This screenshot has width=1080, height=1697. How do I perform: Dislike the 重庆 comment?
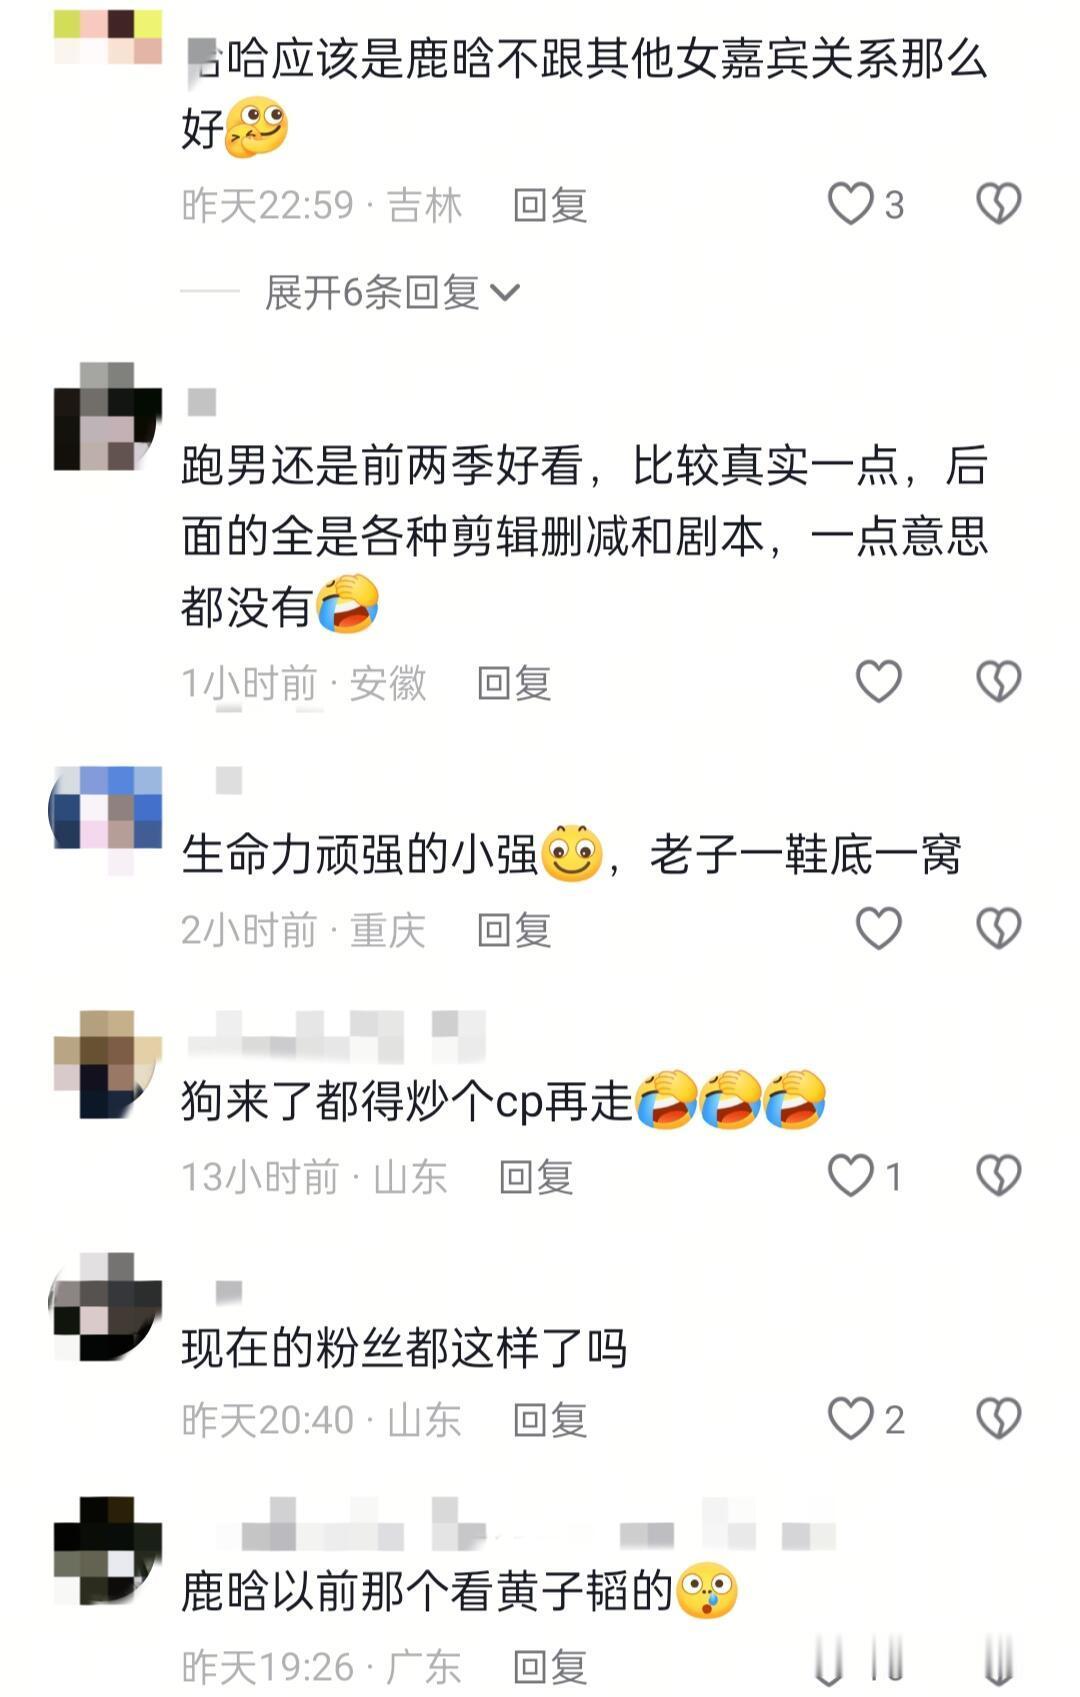[x=998, y=929]
